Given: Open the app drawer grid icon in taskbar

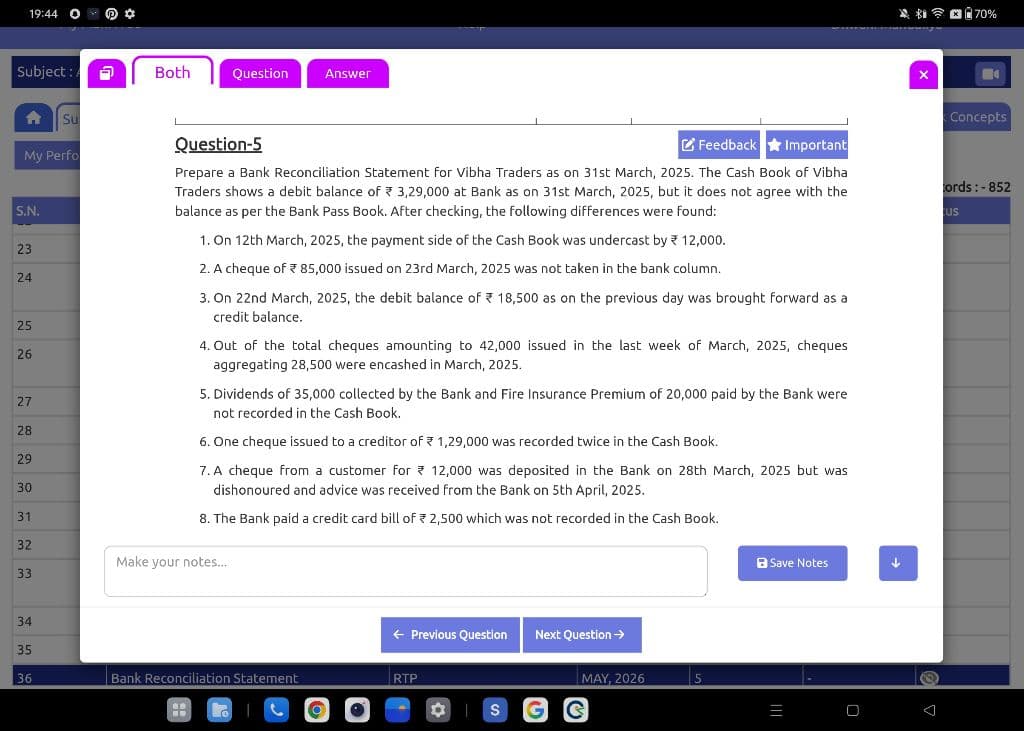Looking at the screenshot, I should 179,710.
